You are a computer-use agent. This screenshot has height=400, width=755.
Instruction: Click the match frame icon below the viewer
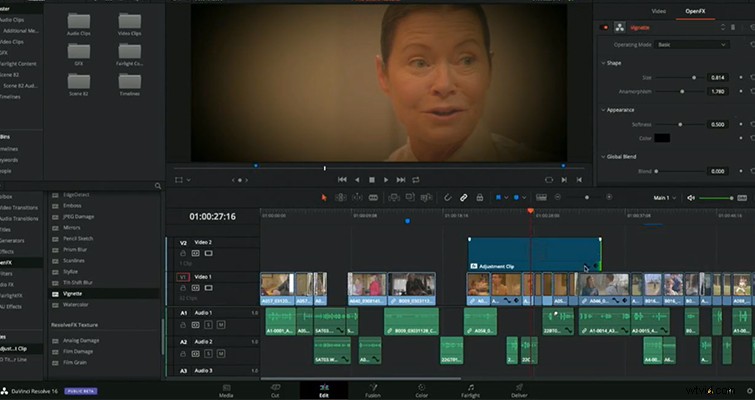tap(549, 180)
